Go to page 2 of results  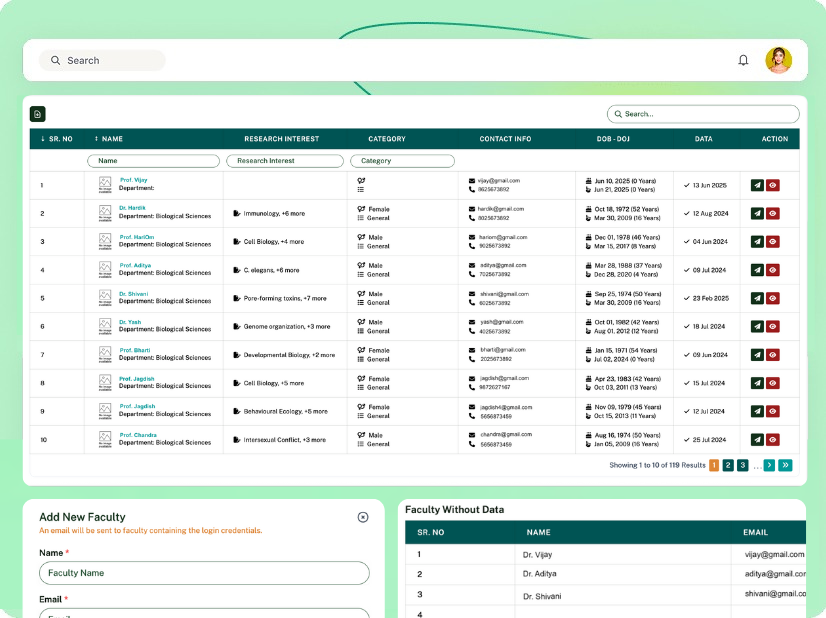click(x=728, y=465)
